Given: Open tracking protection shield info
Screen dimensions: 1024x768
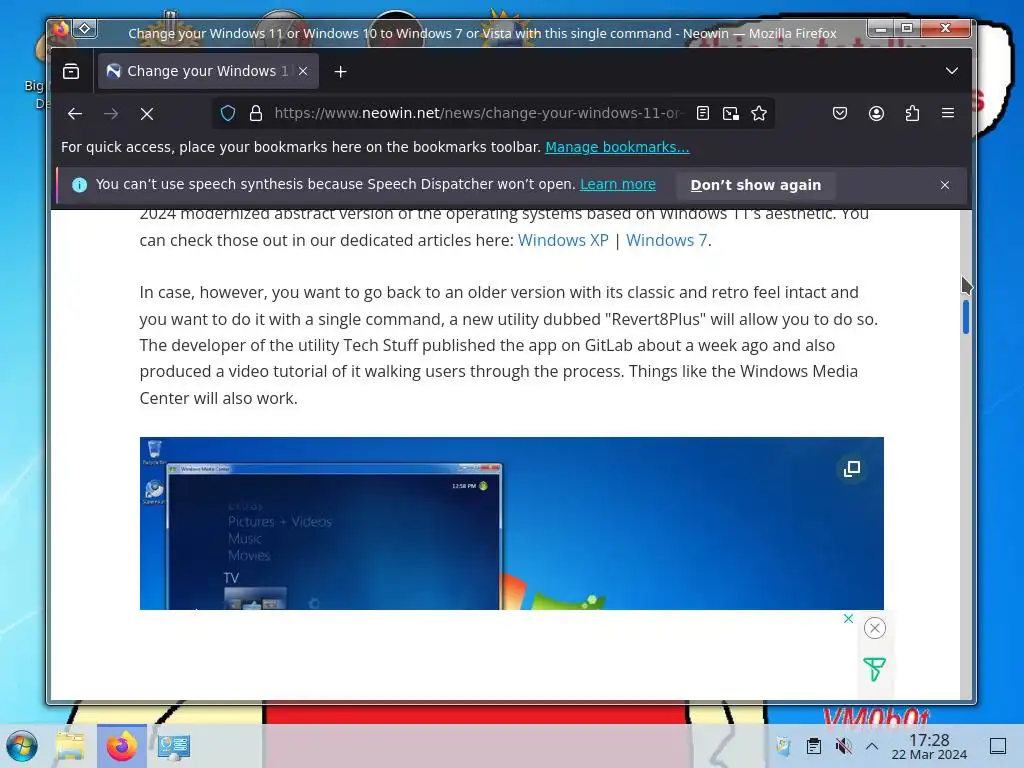Looking at the screenshot, I should pyautogui.click(x=228, y=113).
